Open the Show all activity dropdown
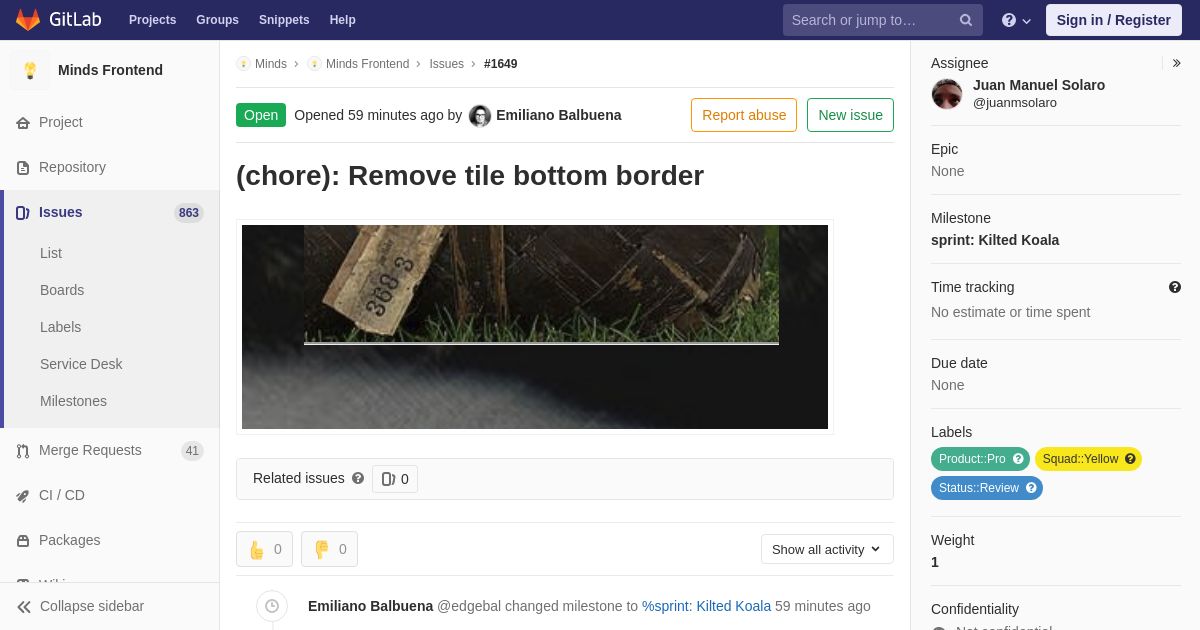 [x=827, y=549]
